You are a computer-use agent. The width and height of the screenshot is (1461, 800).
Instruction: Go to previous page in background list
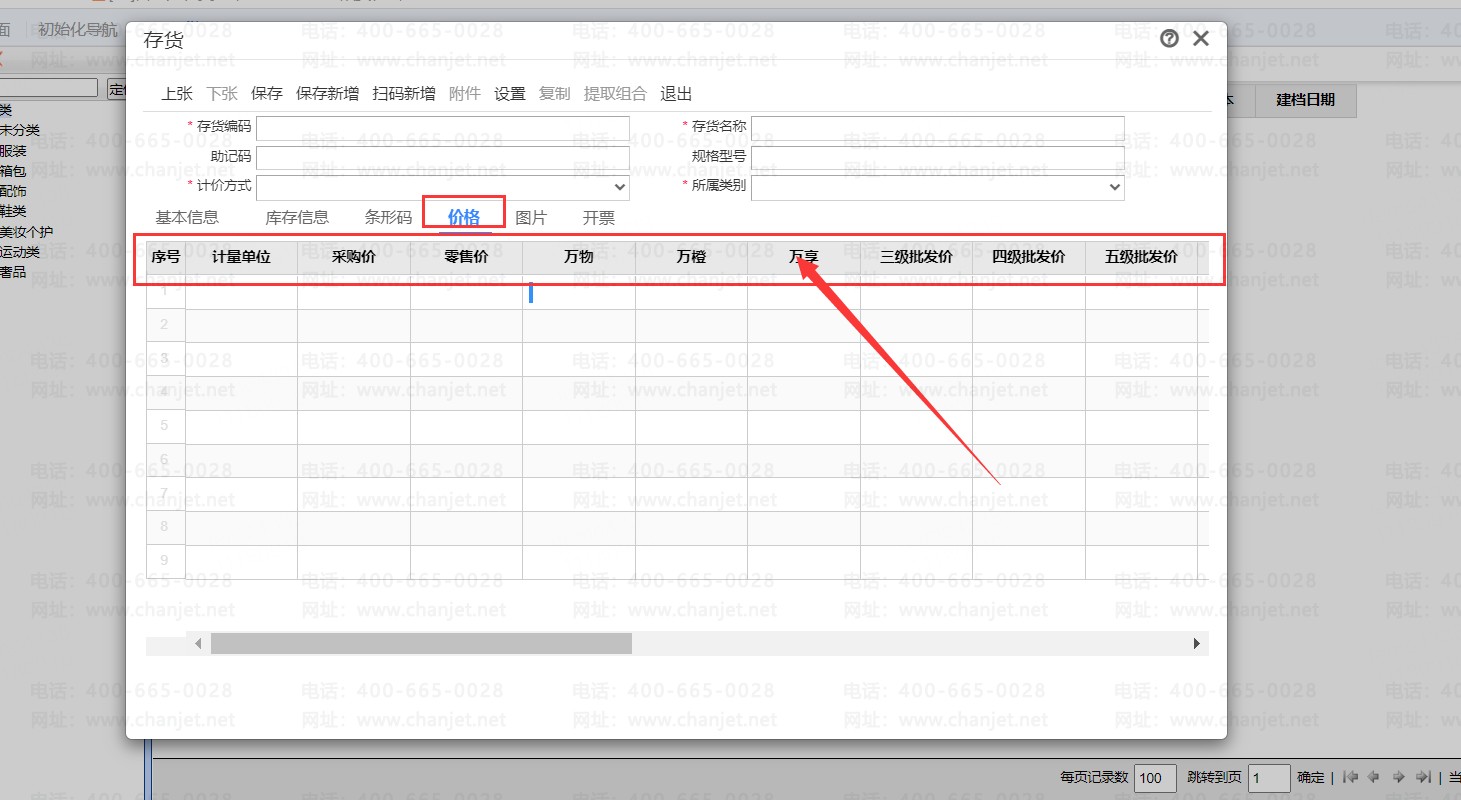(1374, 777)
